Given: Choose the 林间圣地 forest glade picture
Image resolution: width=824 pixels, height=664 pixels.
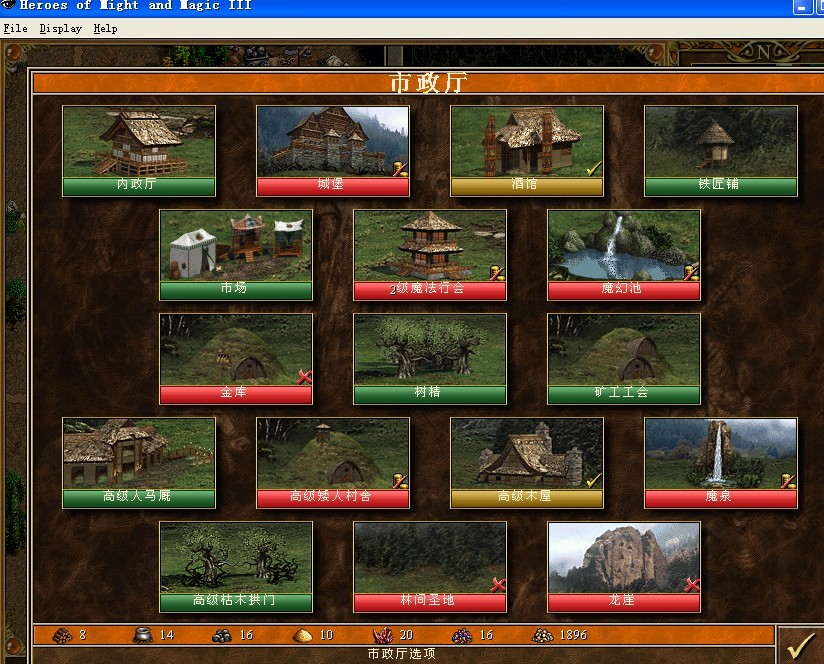Looking at the screenshot, I should (x=430, y=558).
